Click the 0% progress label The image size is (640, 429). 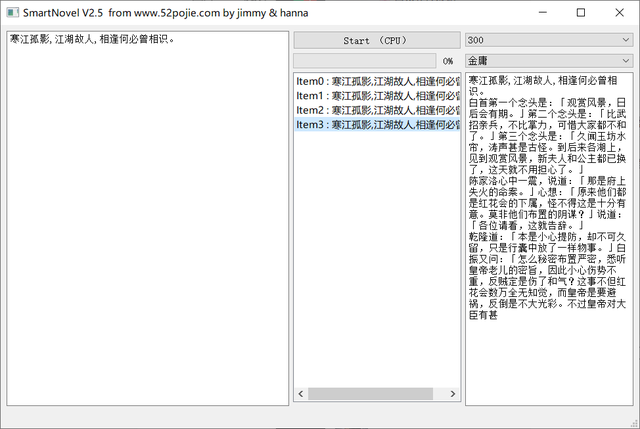coord(448,61)
